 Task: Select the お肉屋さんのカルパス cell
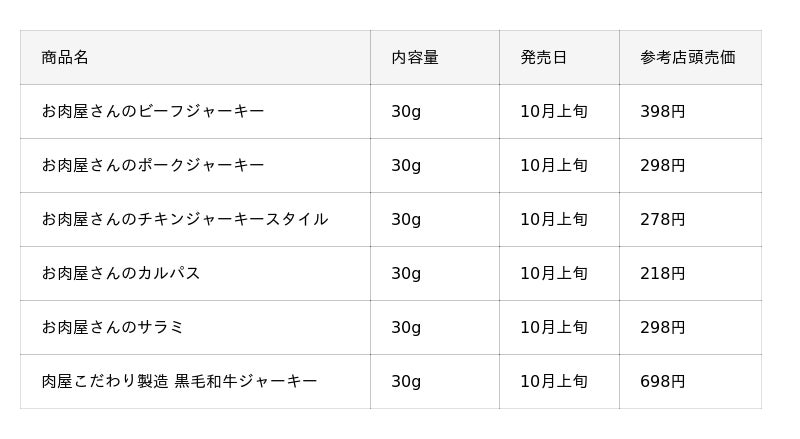click(121, 274)
